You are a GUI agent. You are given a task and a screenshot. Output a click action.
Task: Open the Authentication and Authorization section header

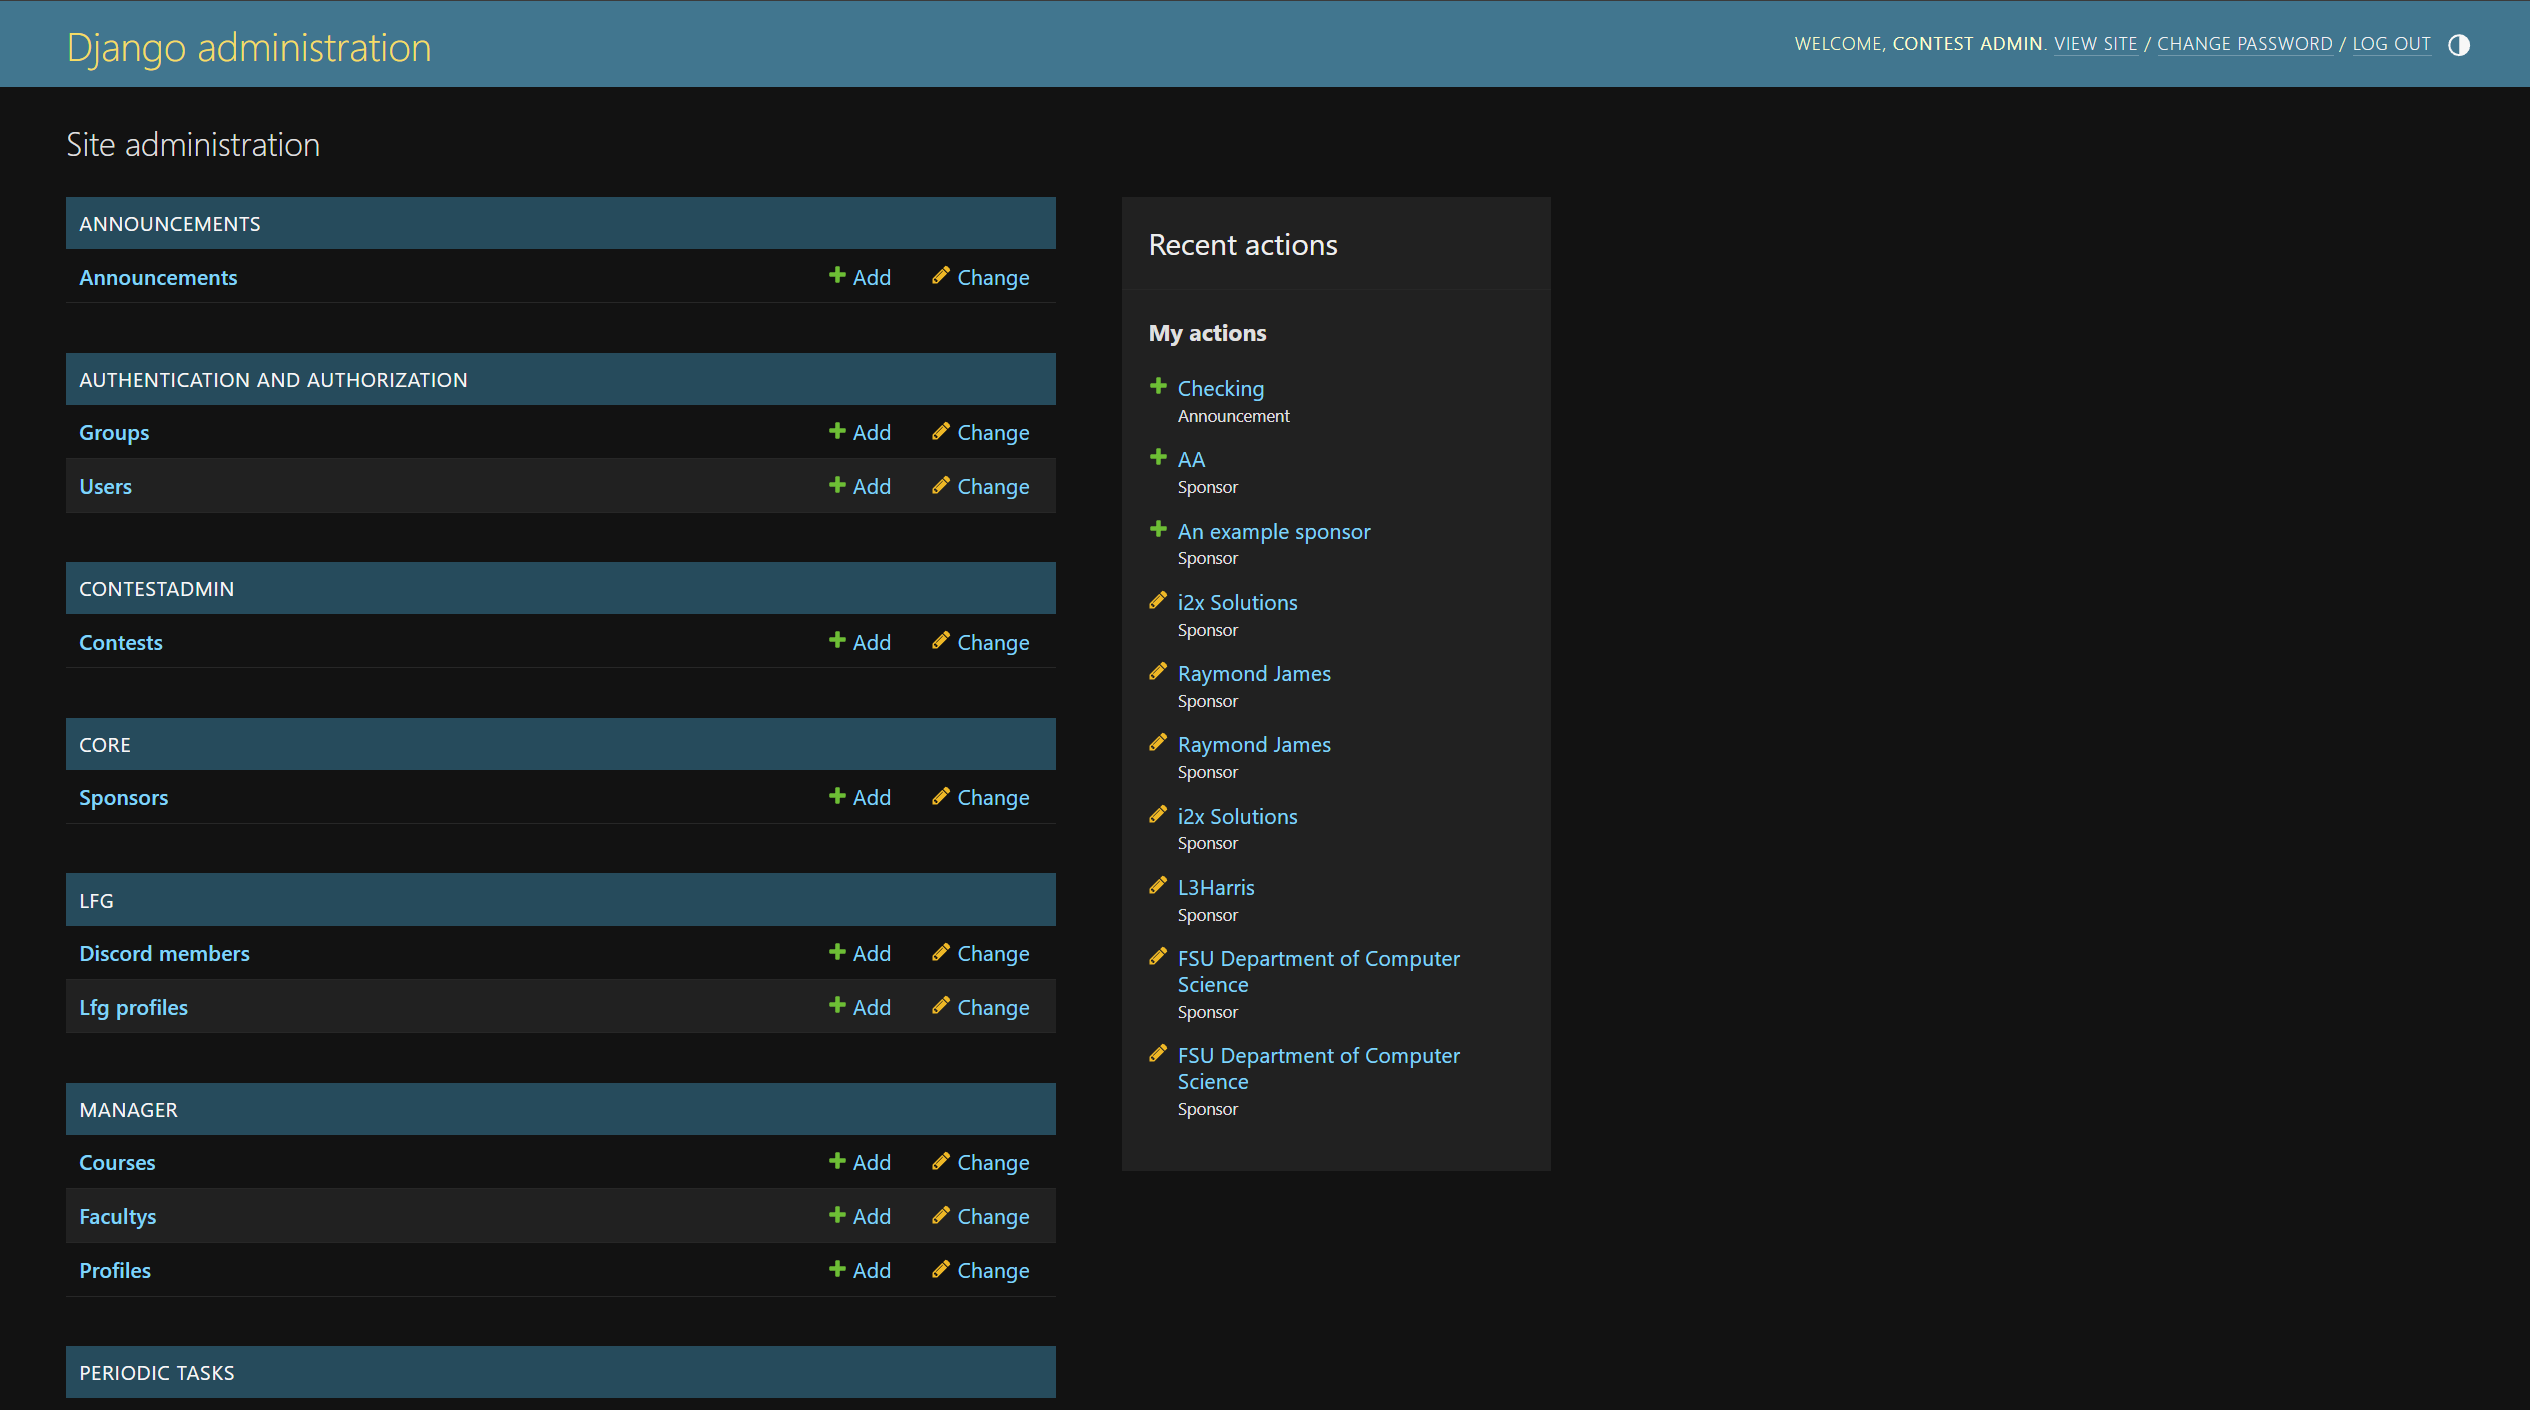coord(273,380)
